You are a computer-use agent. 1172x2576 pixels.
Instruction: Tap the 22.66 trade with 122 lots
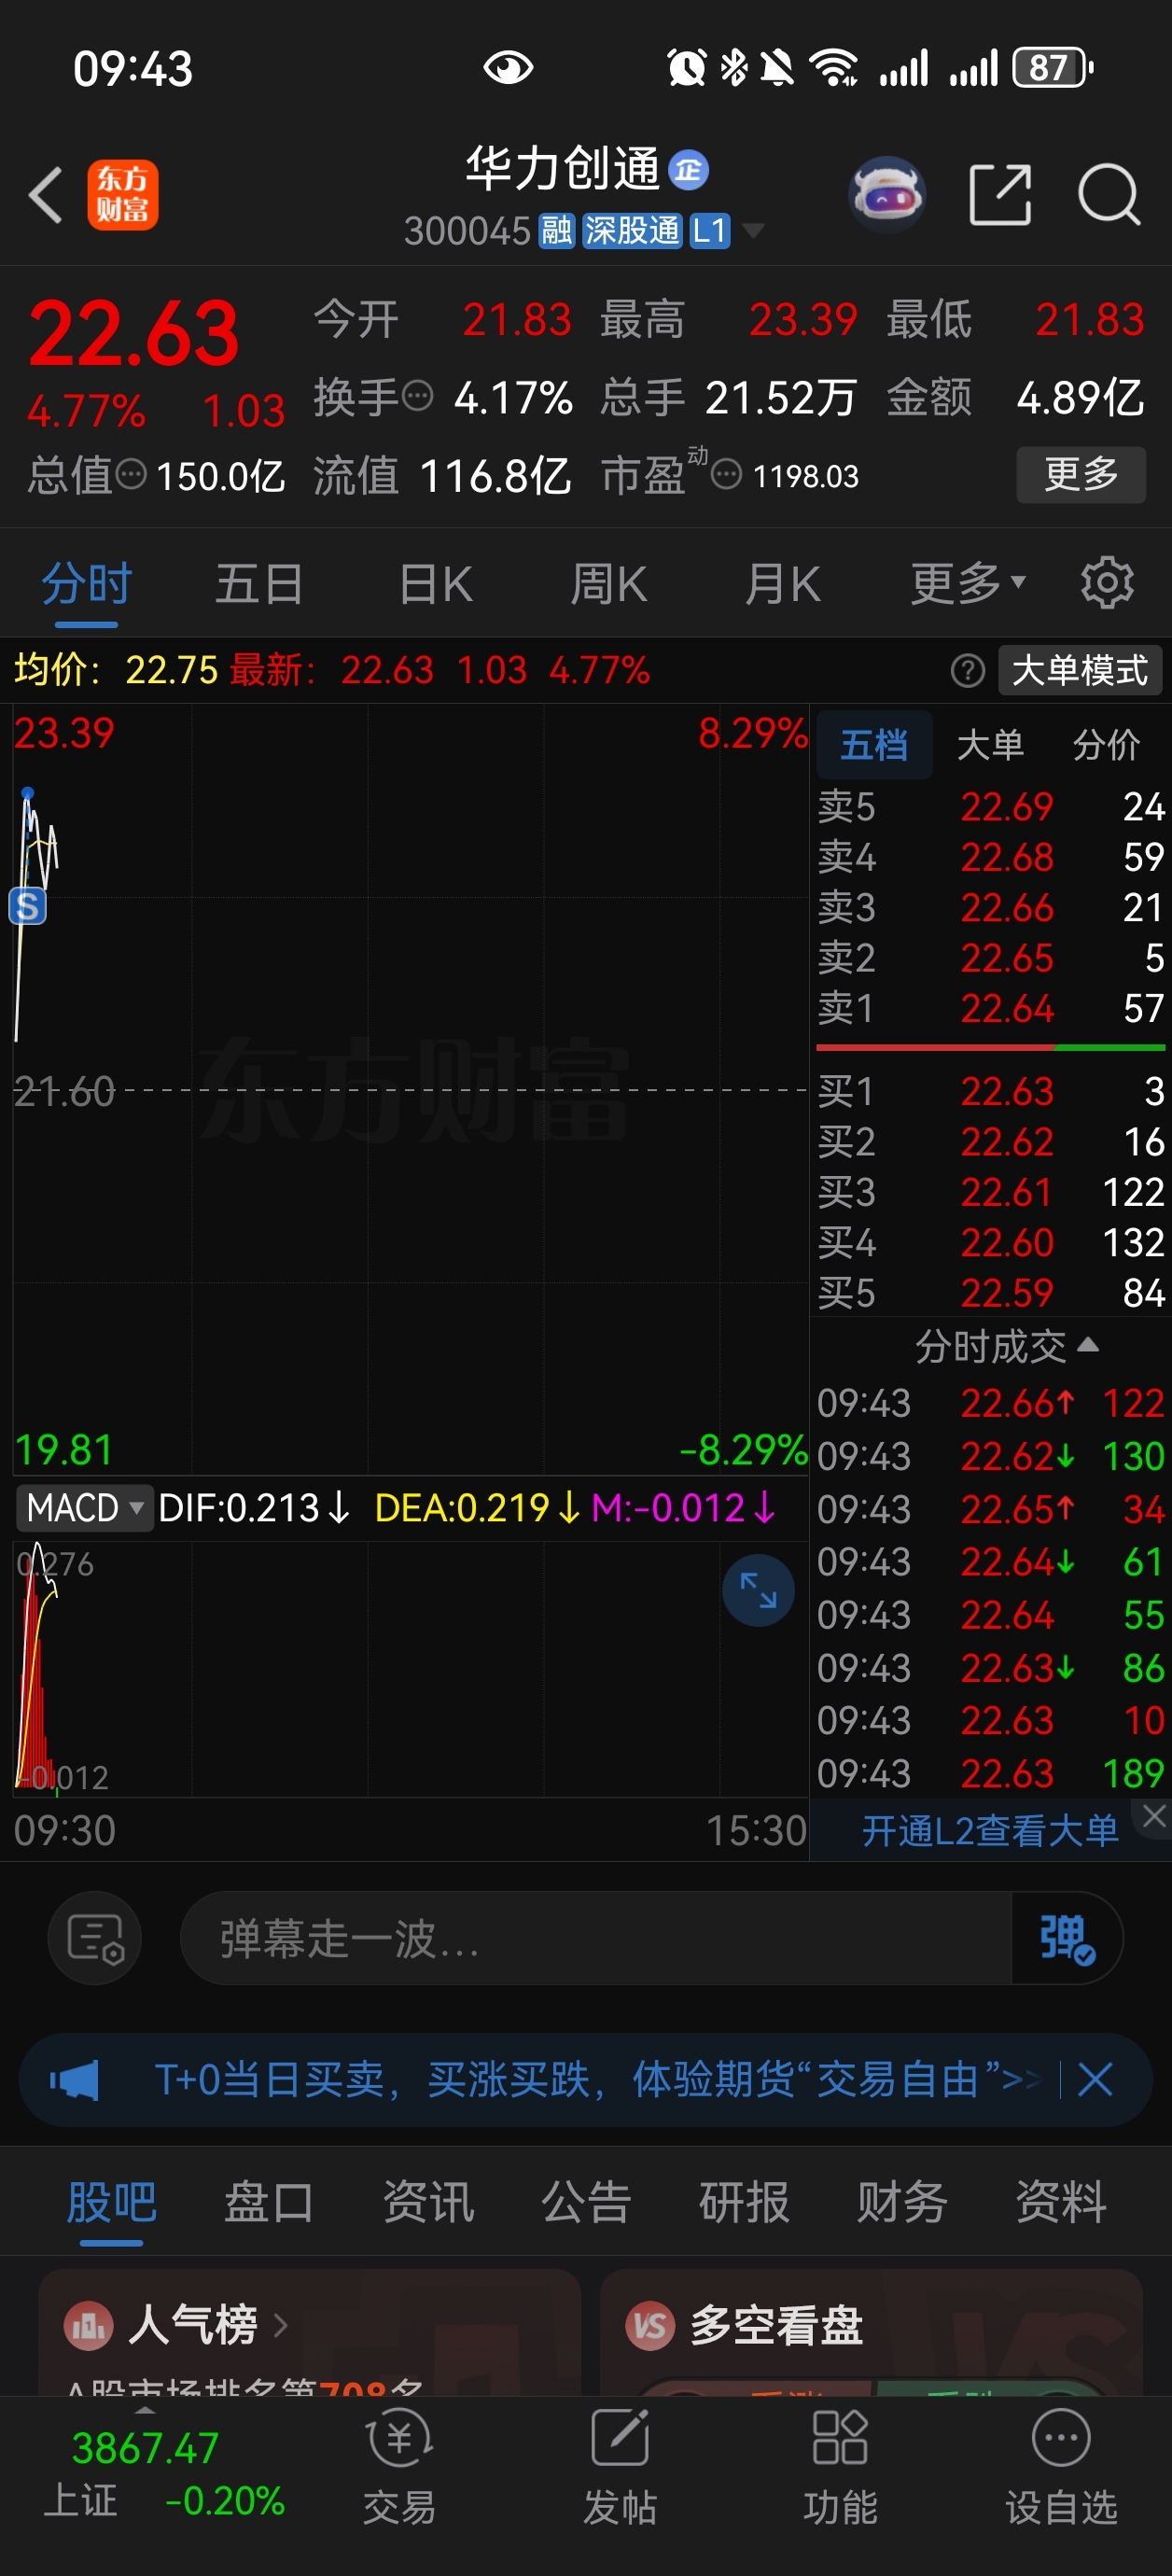(x=990, y=1403)
